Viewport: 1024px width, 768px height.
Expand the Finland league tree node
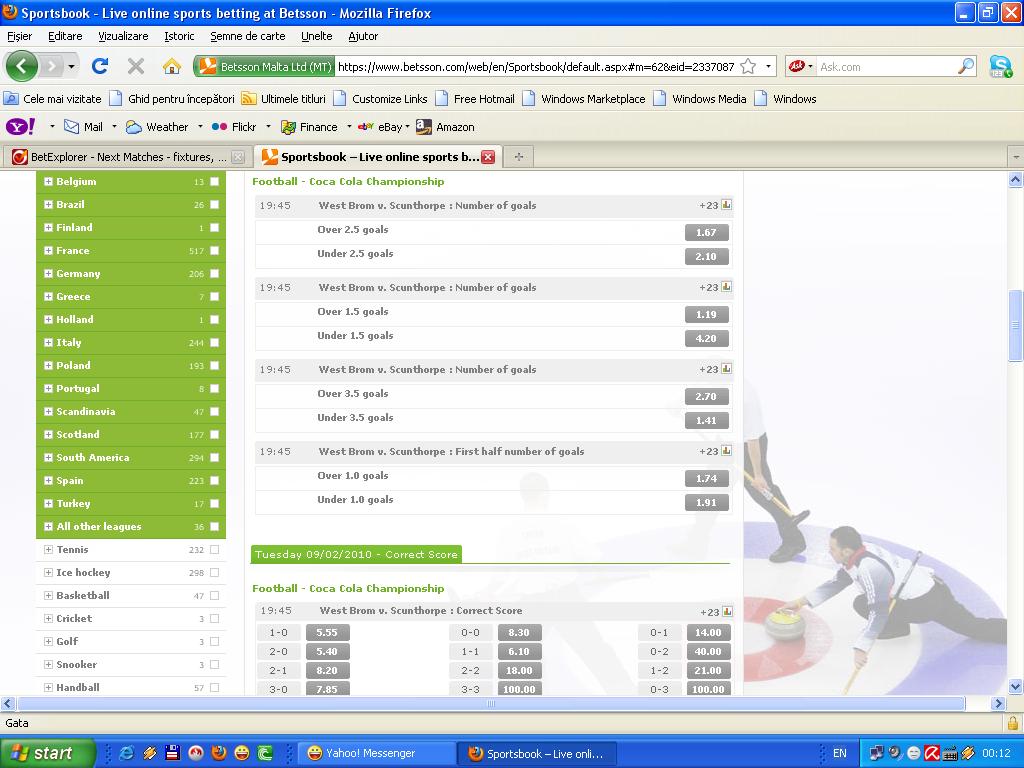(48, 227)
